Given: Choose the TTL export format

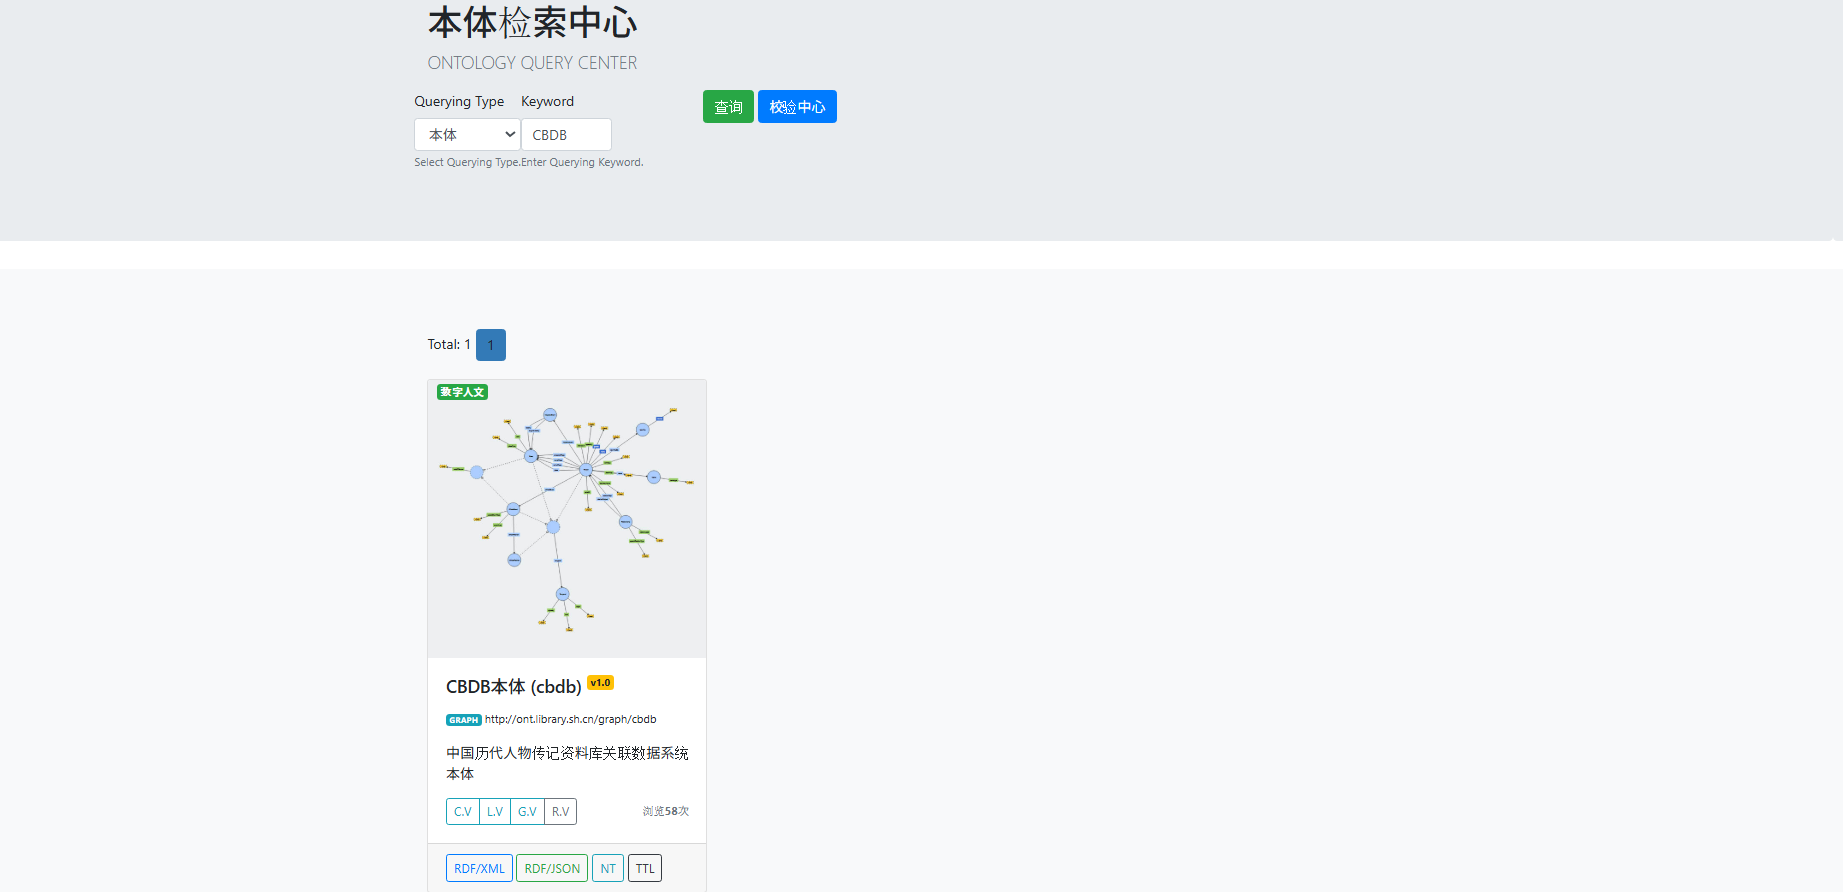Looking at the screenshot, I should 645,869.
